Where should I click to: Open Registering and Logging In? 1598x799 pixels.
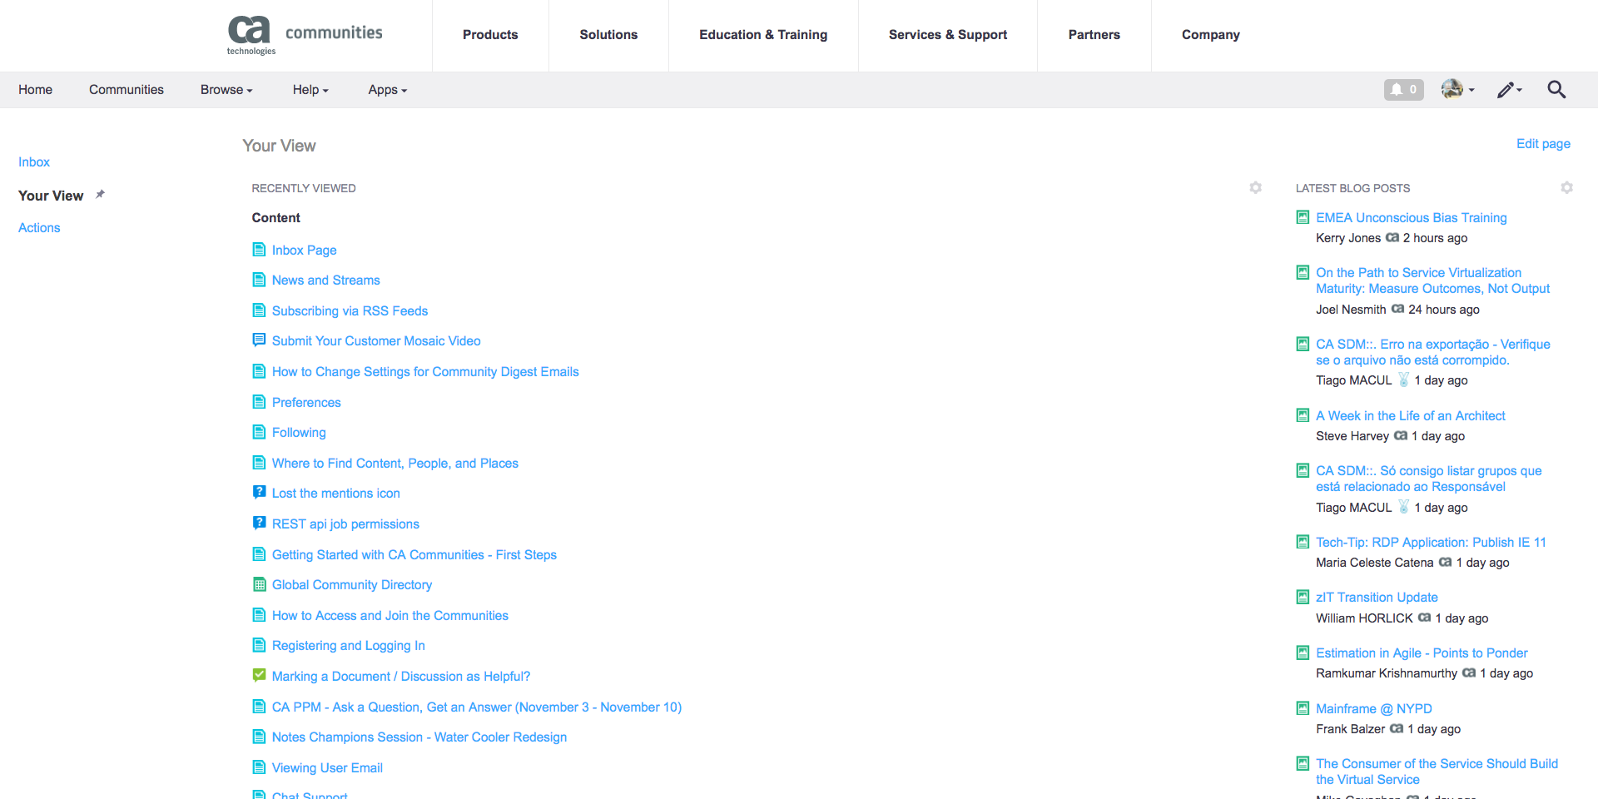click(x=348, y=646)
